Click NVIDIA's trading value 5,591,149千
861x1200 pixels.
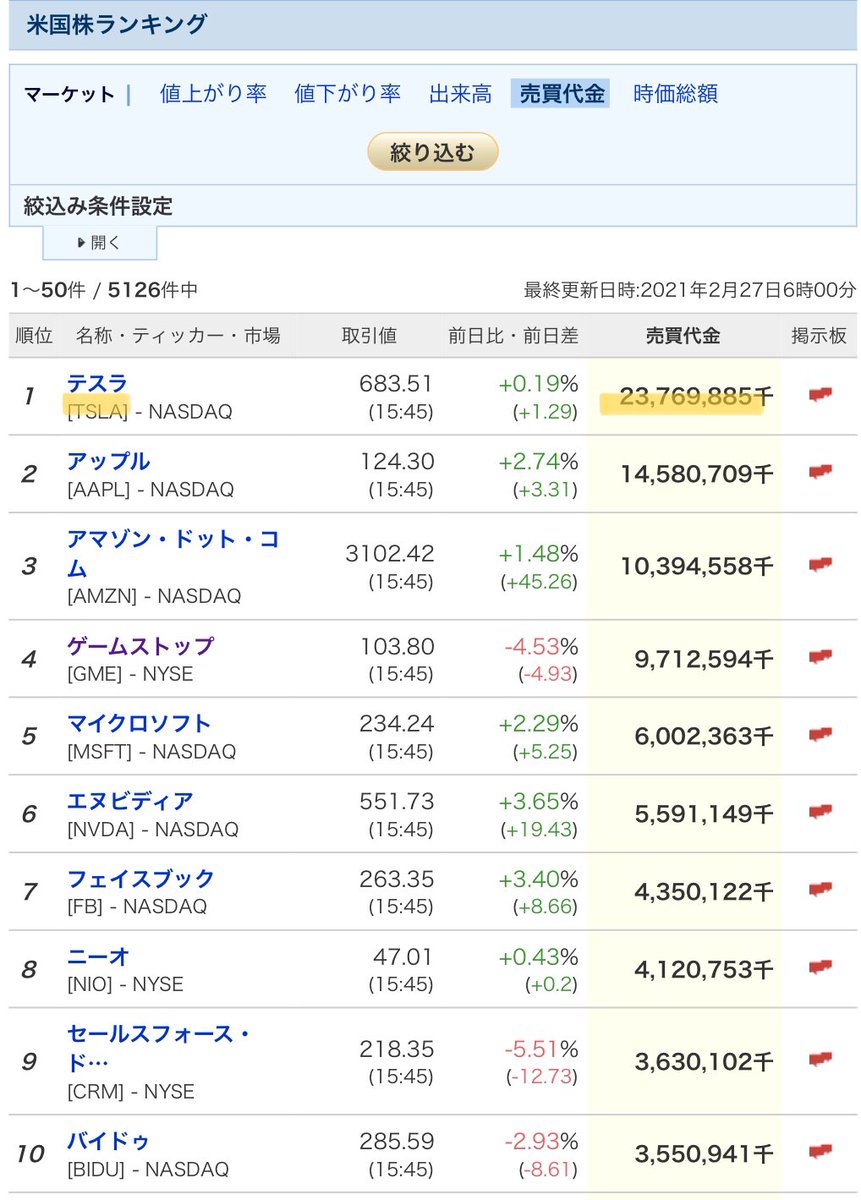tap(704, 814)
